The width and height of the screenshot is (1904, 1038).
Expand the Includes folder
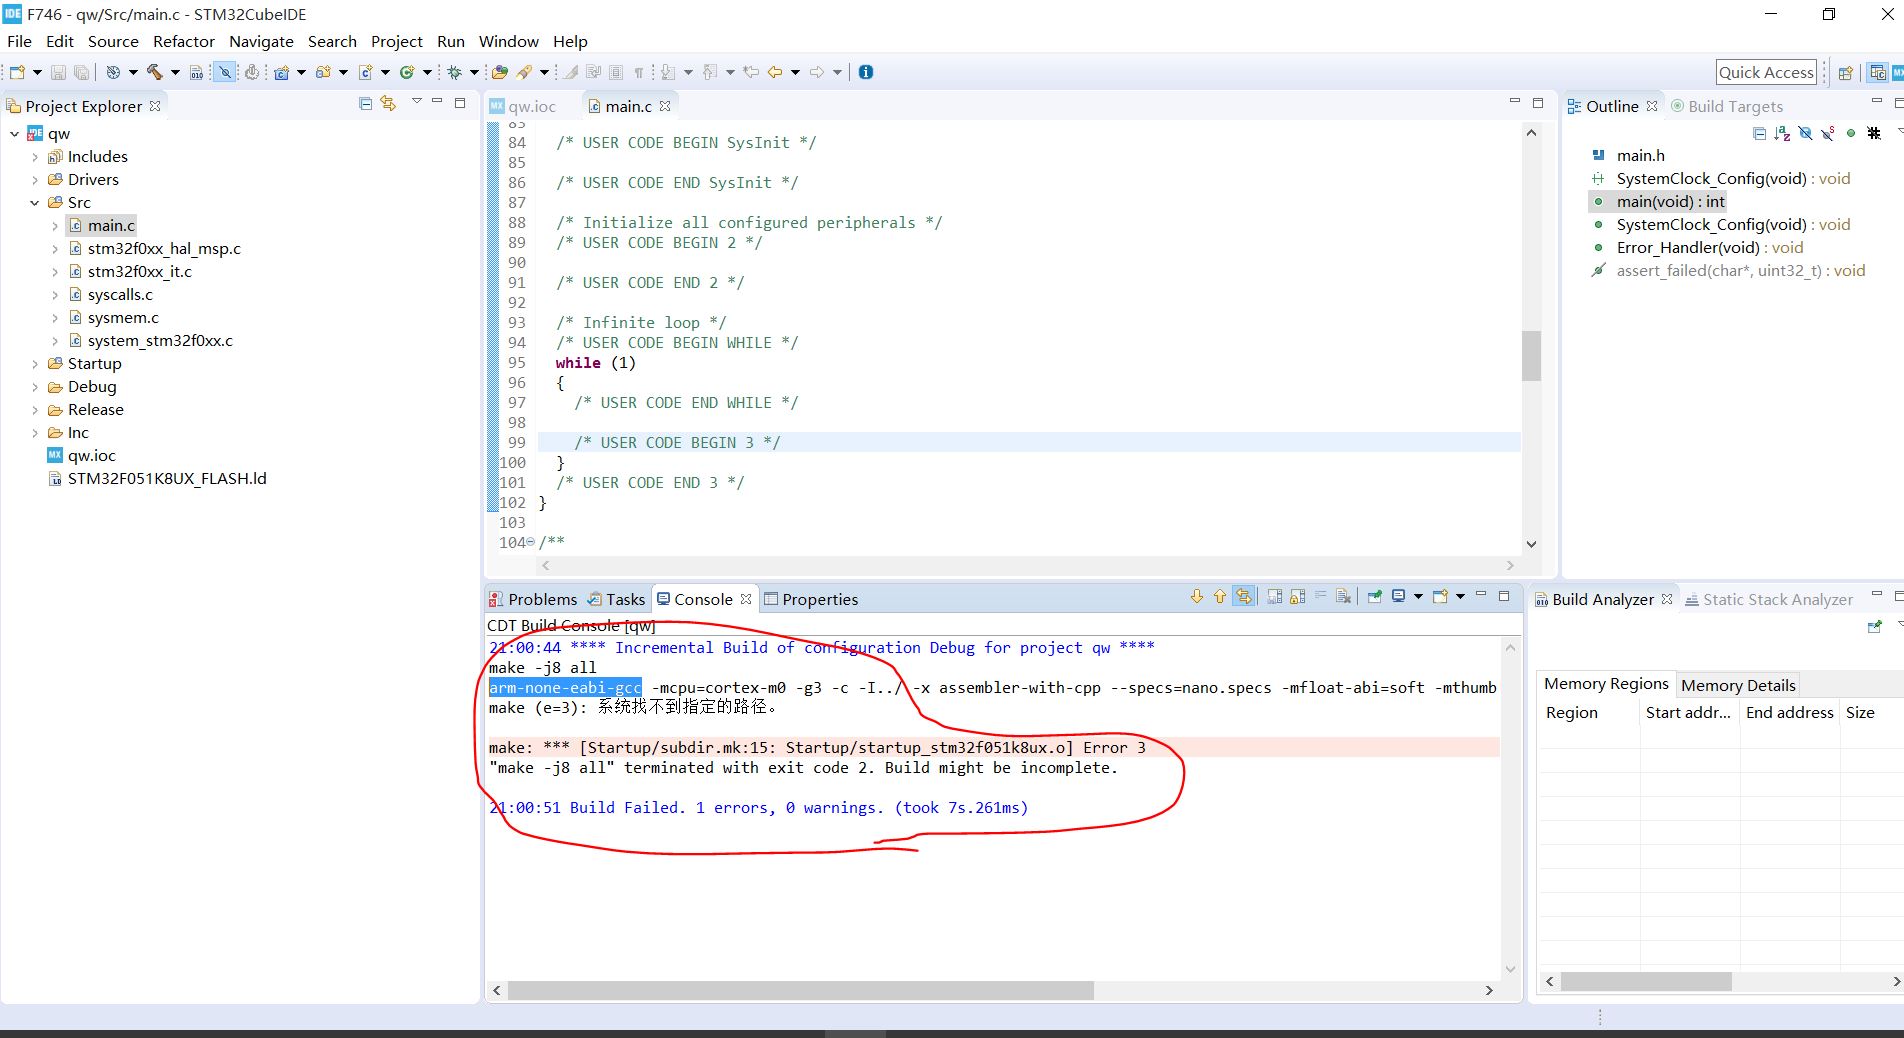[x=35, y=157]
